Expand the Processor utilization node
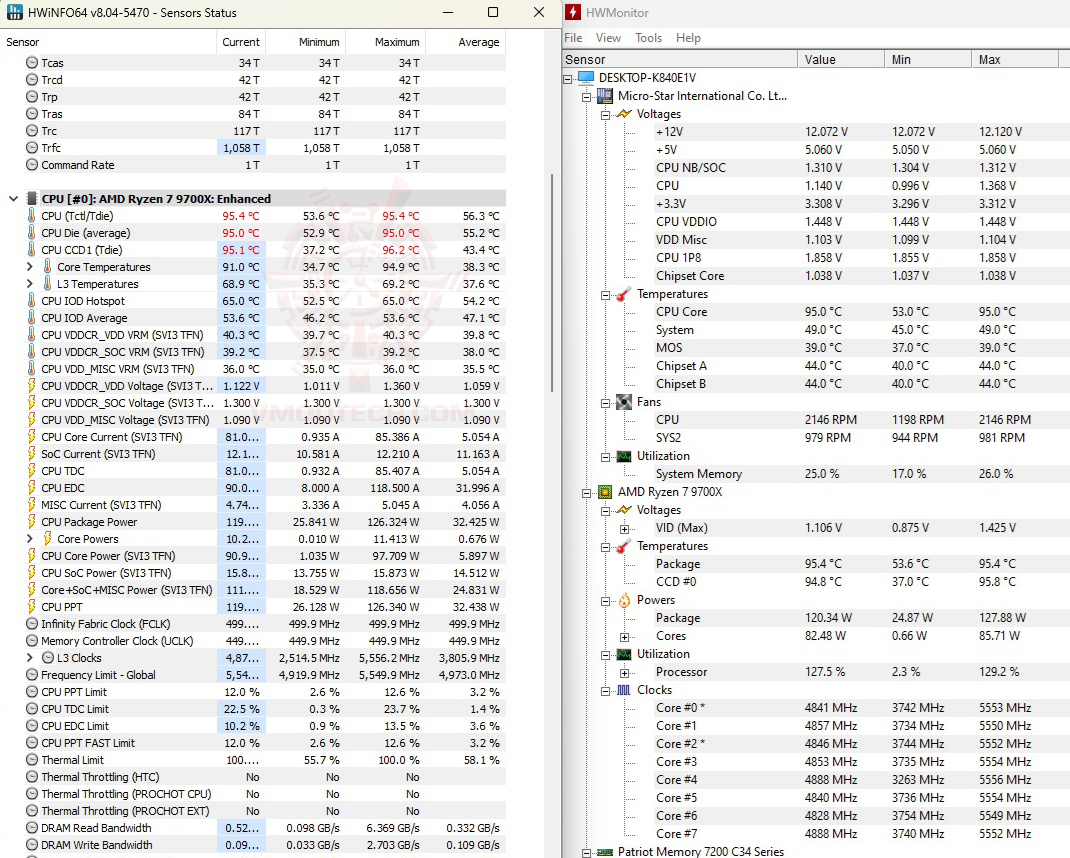This screenshot has height=858, width=1070. click(624, 672)
